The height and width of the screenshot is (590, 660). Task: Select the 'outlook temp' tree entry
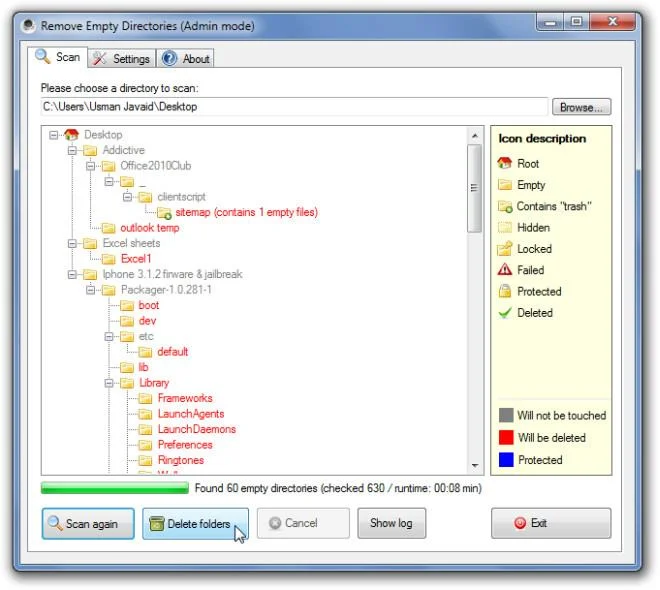(150, 228)
